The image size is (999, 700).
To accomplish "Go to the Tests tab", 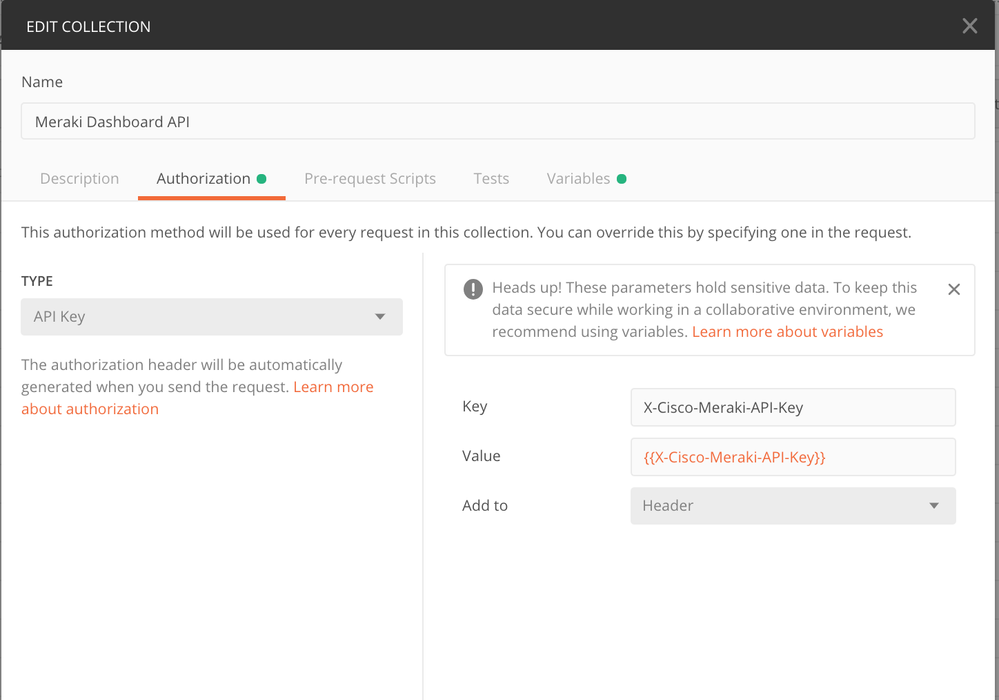I will coord(491,178).
